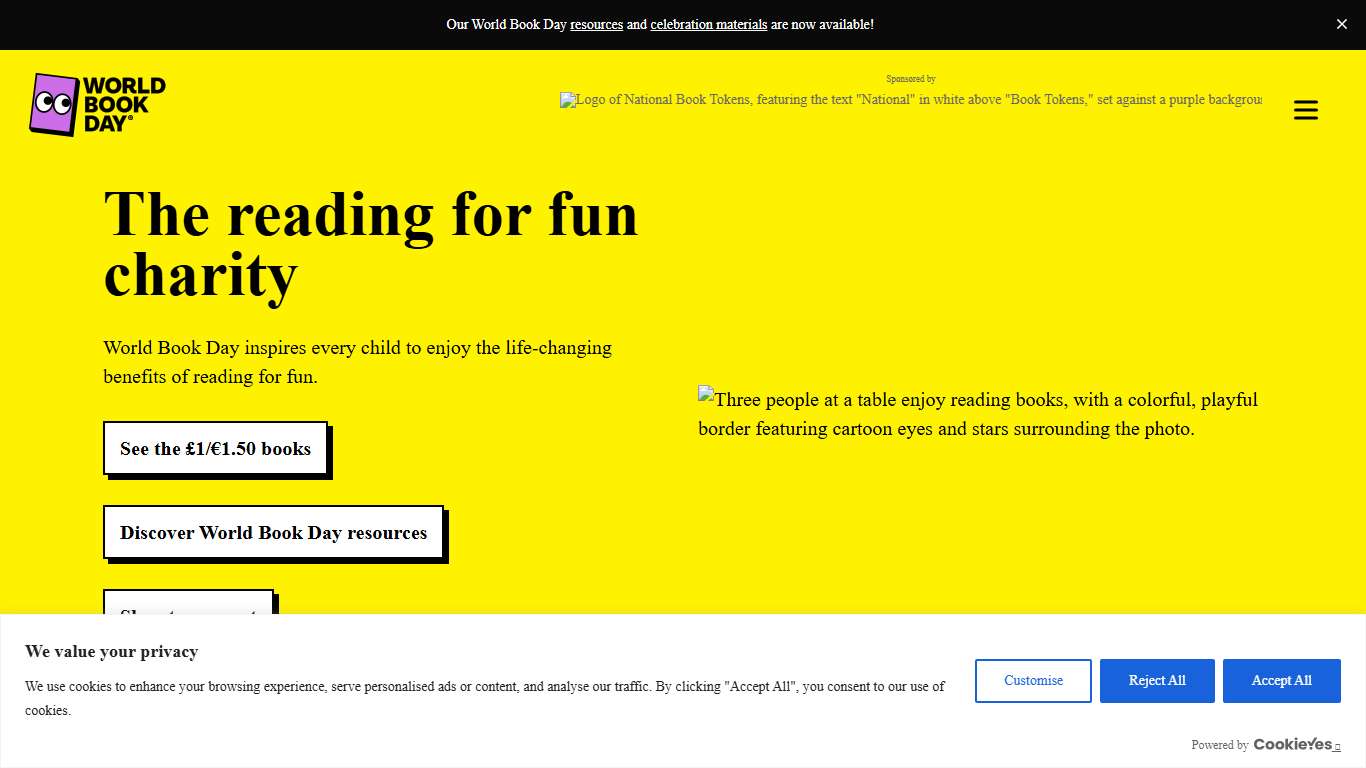Dismiss the announcement banner with the X
Viewport: 1366px width, 768px height.
pos(1342,24)
